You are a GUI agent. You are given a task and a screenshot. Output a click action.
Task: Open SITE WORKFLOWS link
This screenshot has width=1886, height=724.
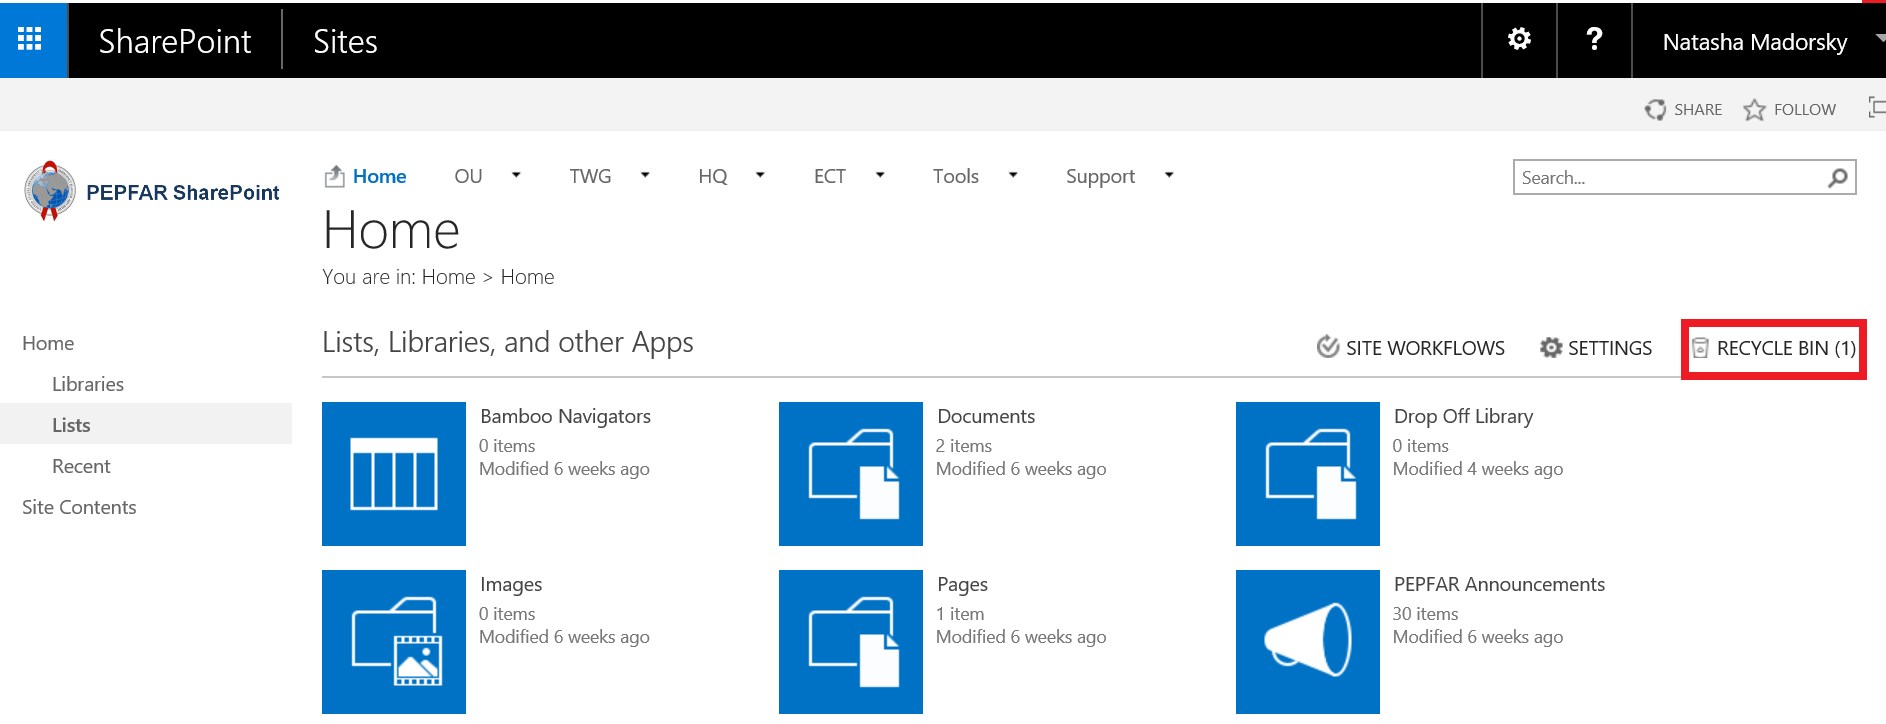[1425, 348]
